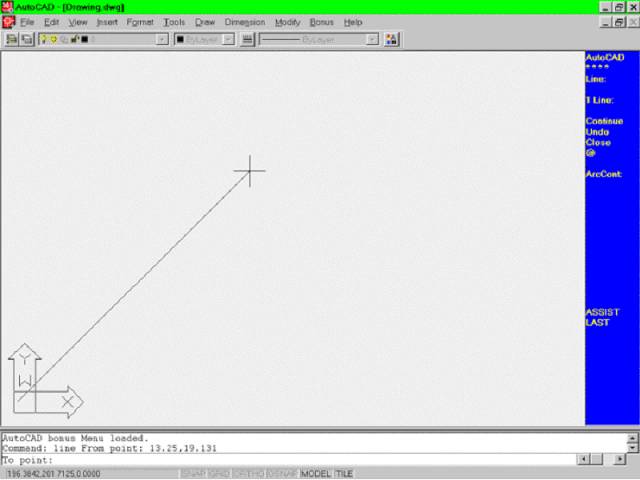Click the AutoCAD title bar application icon

[x=7, y=7]
